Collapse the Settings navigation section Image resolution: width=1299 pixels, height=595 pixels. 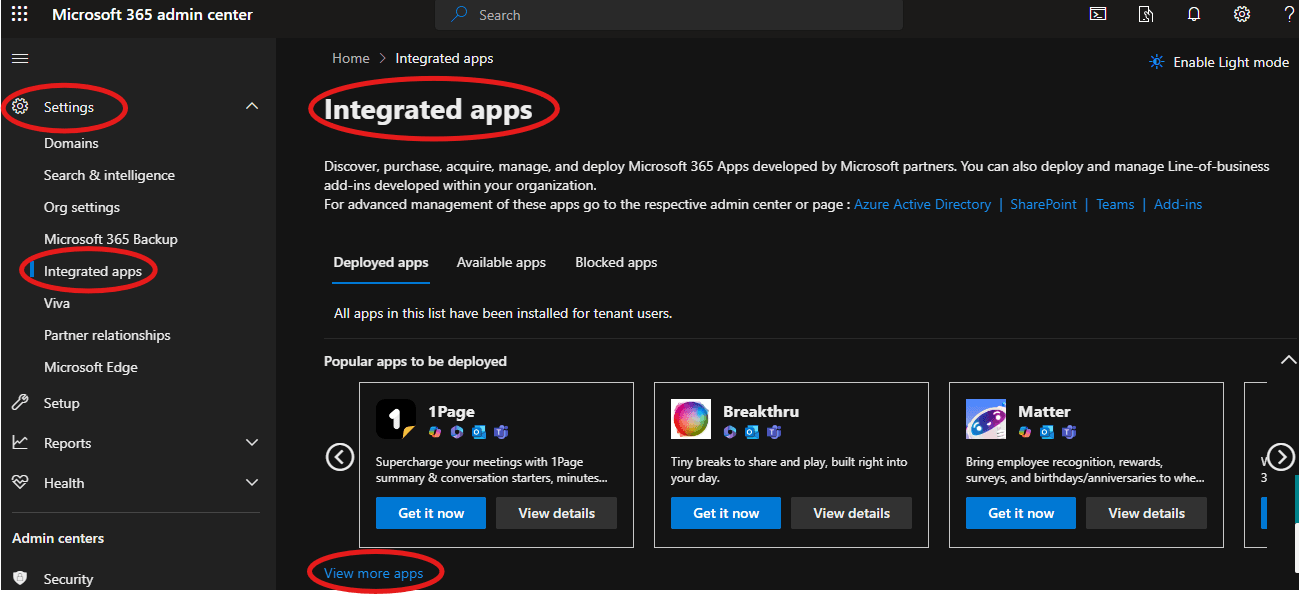(x=252, y=107)
